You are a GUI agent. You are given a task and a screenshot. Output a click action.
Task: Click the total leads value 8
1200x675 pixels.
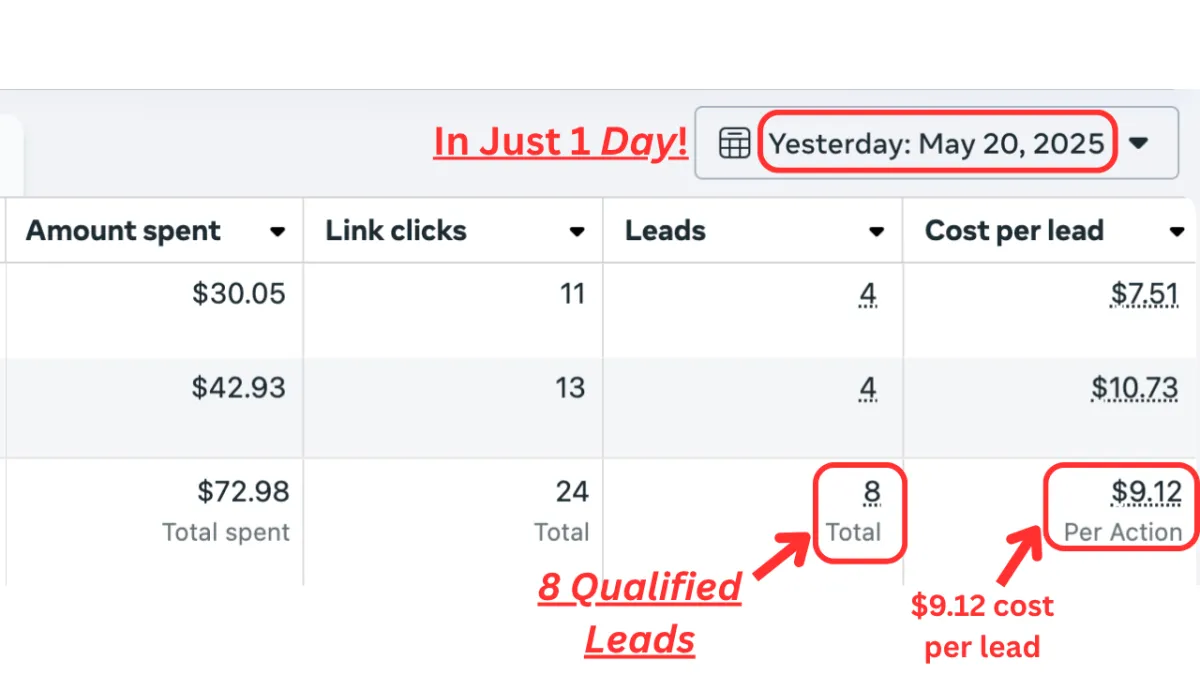point(871,492)
